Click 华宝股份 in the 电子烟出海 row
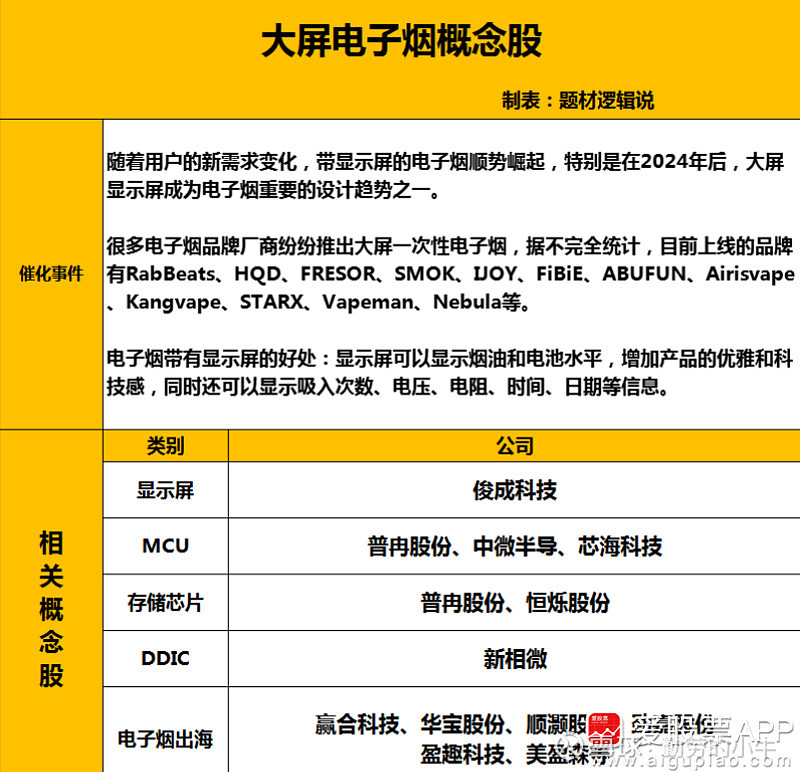Image resolution: width=800 pixels, height=772 pixels. [463, 724]
